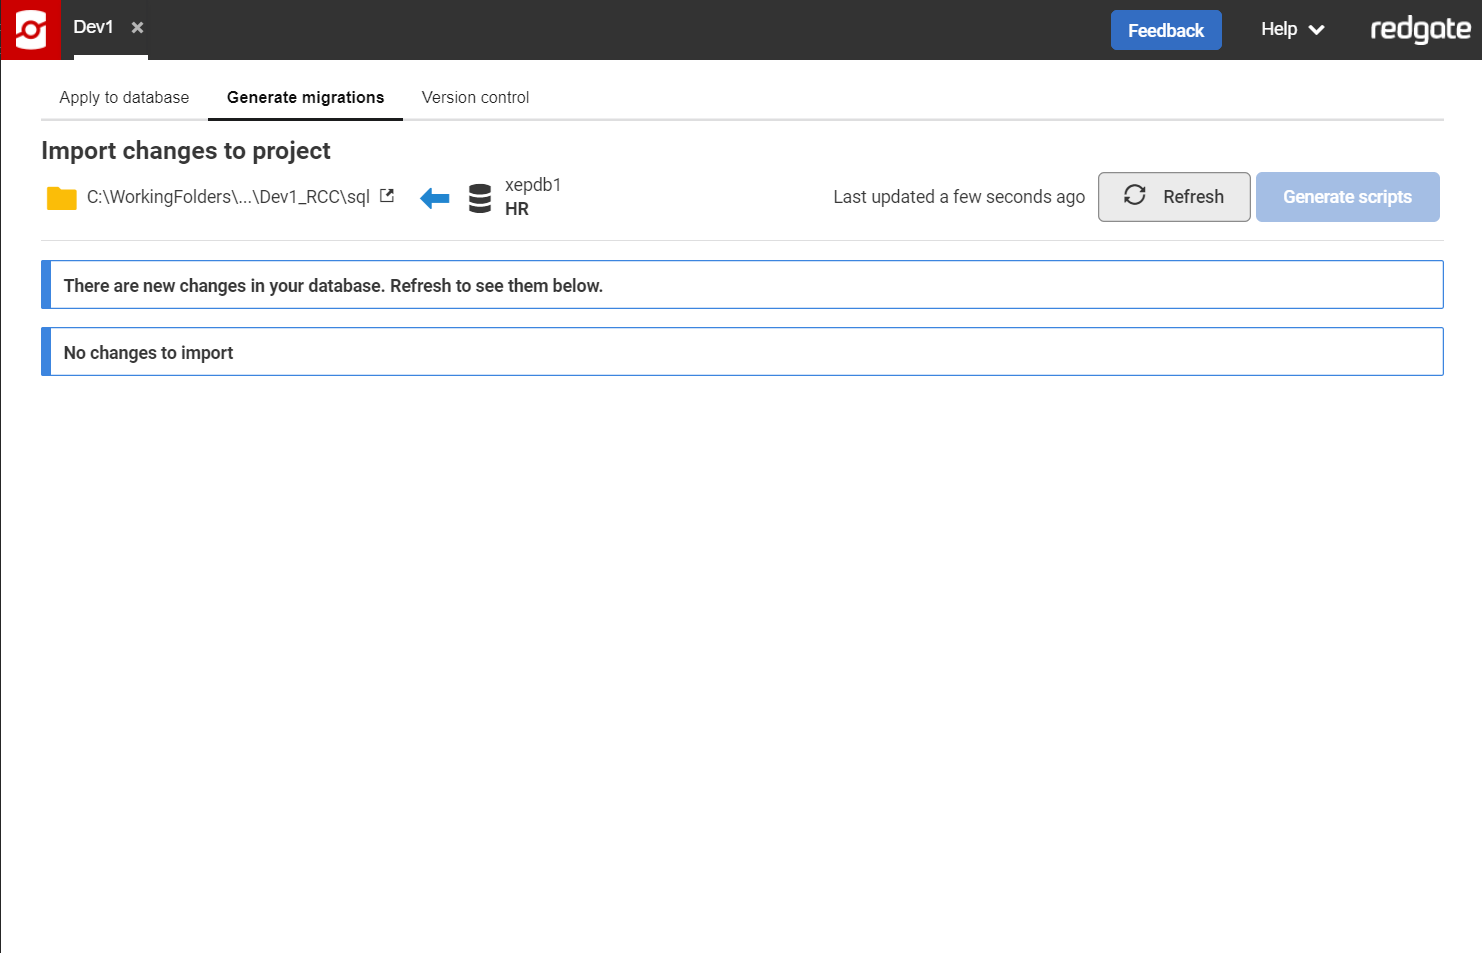Screen dimensions: 1482x953
Task: Click the No changes to import message
Action: pos(742,352)
